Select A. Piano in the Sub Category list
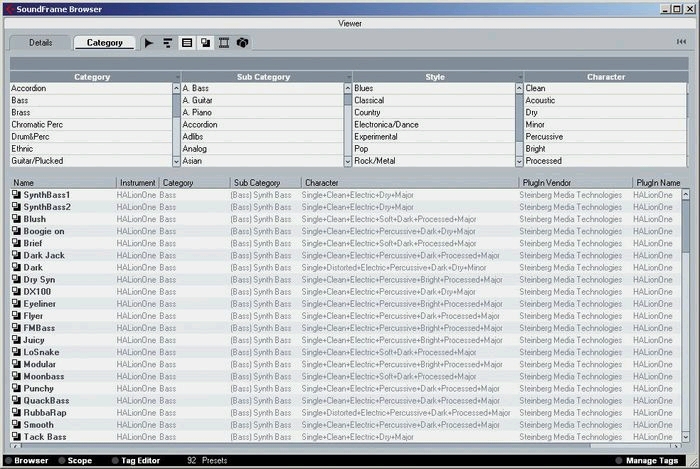 [x=262, y=112]
